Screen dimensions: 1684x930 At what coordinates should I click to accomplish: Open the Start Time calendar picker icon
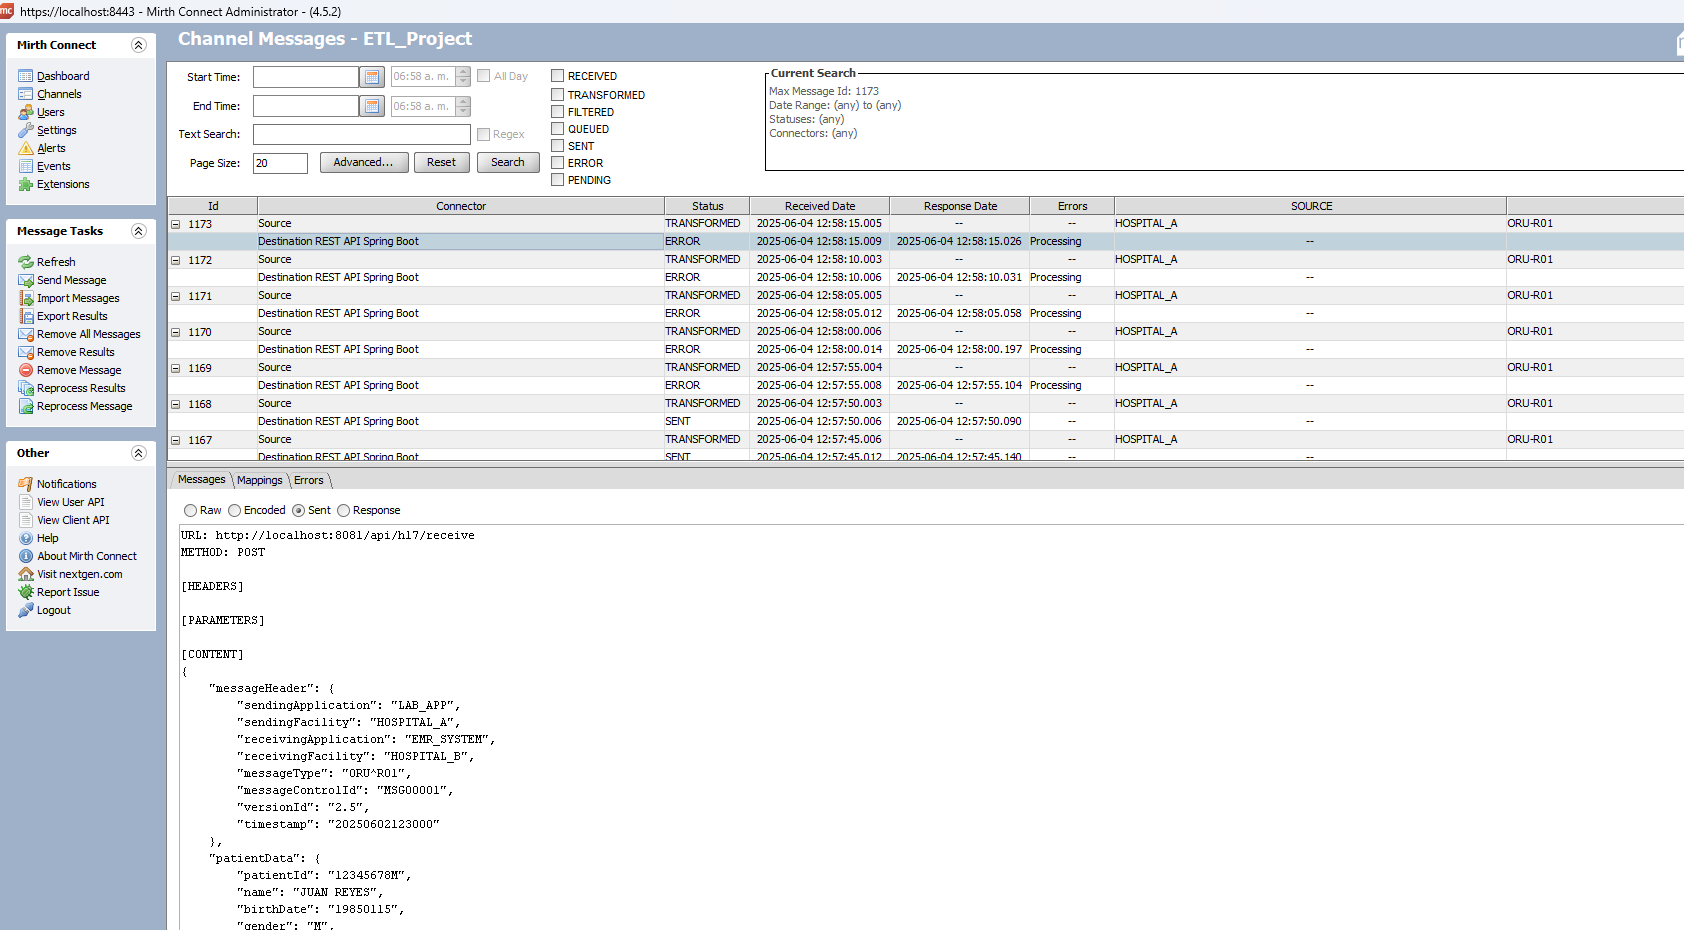click(372, 77)
